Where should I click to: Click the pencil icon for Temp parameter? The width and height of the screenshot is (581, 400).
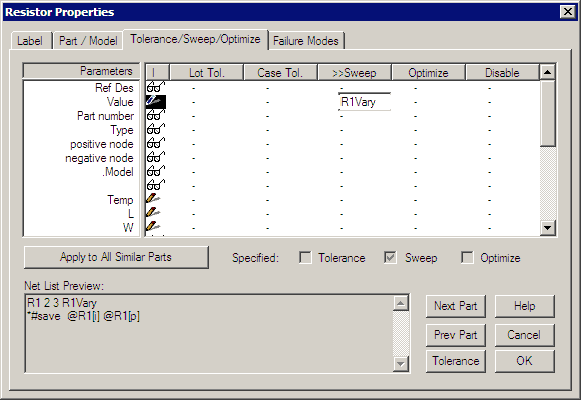(x=153, y=199)
